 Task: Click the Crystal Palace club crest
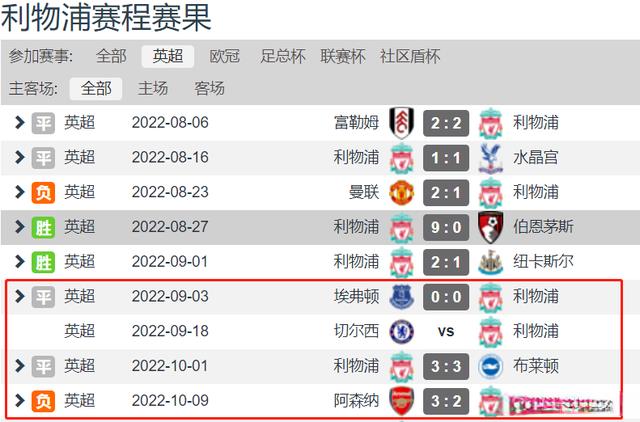coord(490,158)
